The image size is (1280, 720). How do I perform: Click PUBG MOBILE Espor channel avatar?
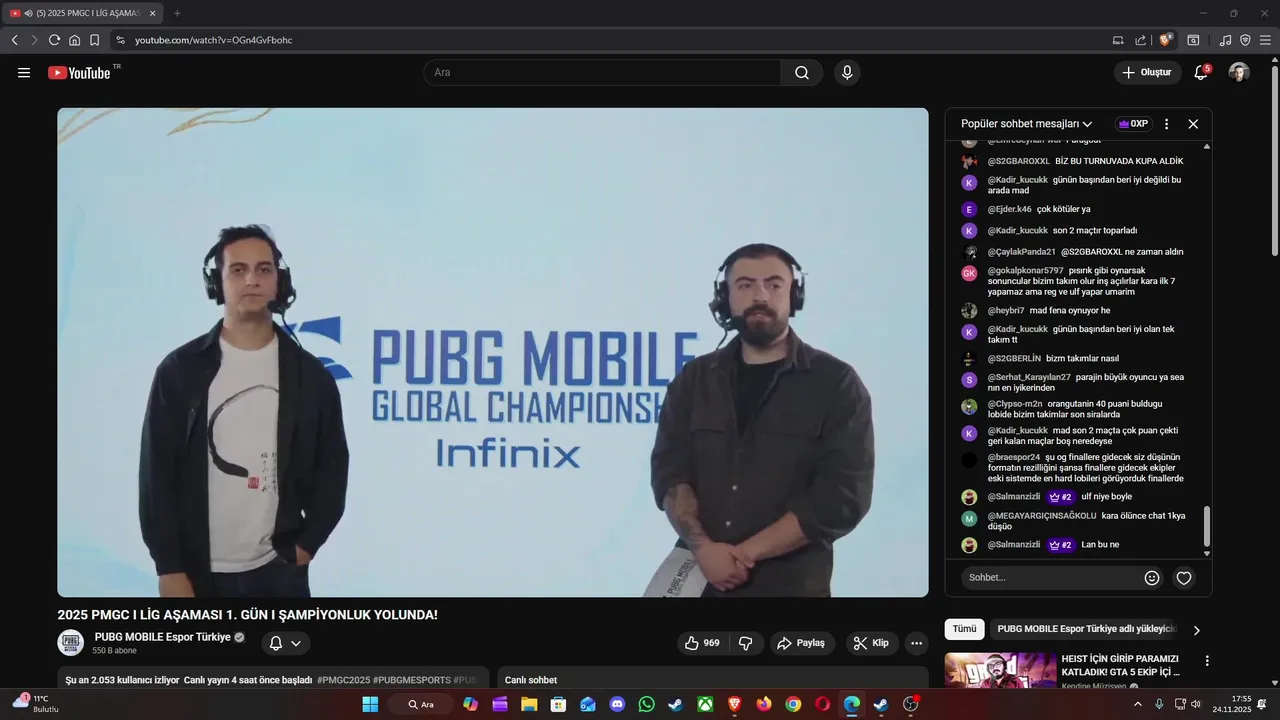point(70,643)
